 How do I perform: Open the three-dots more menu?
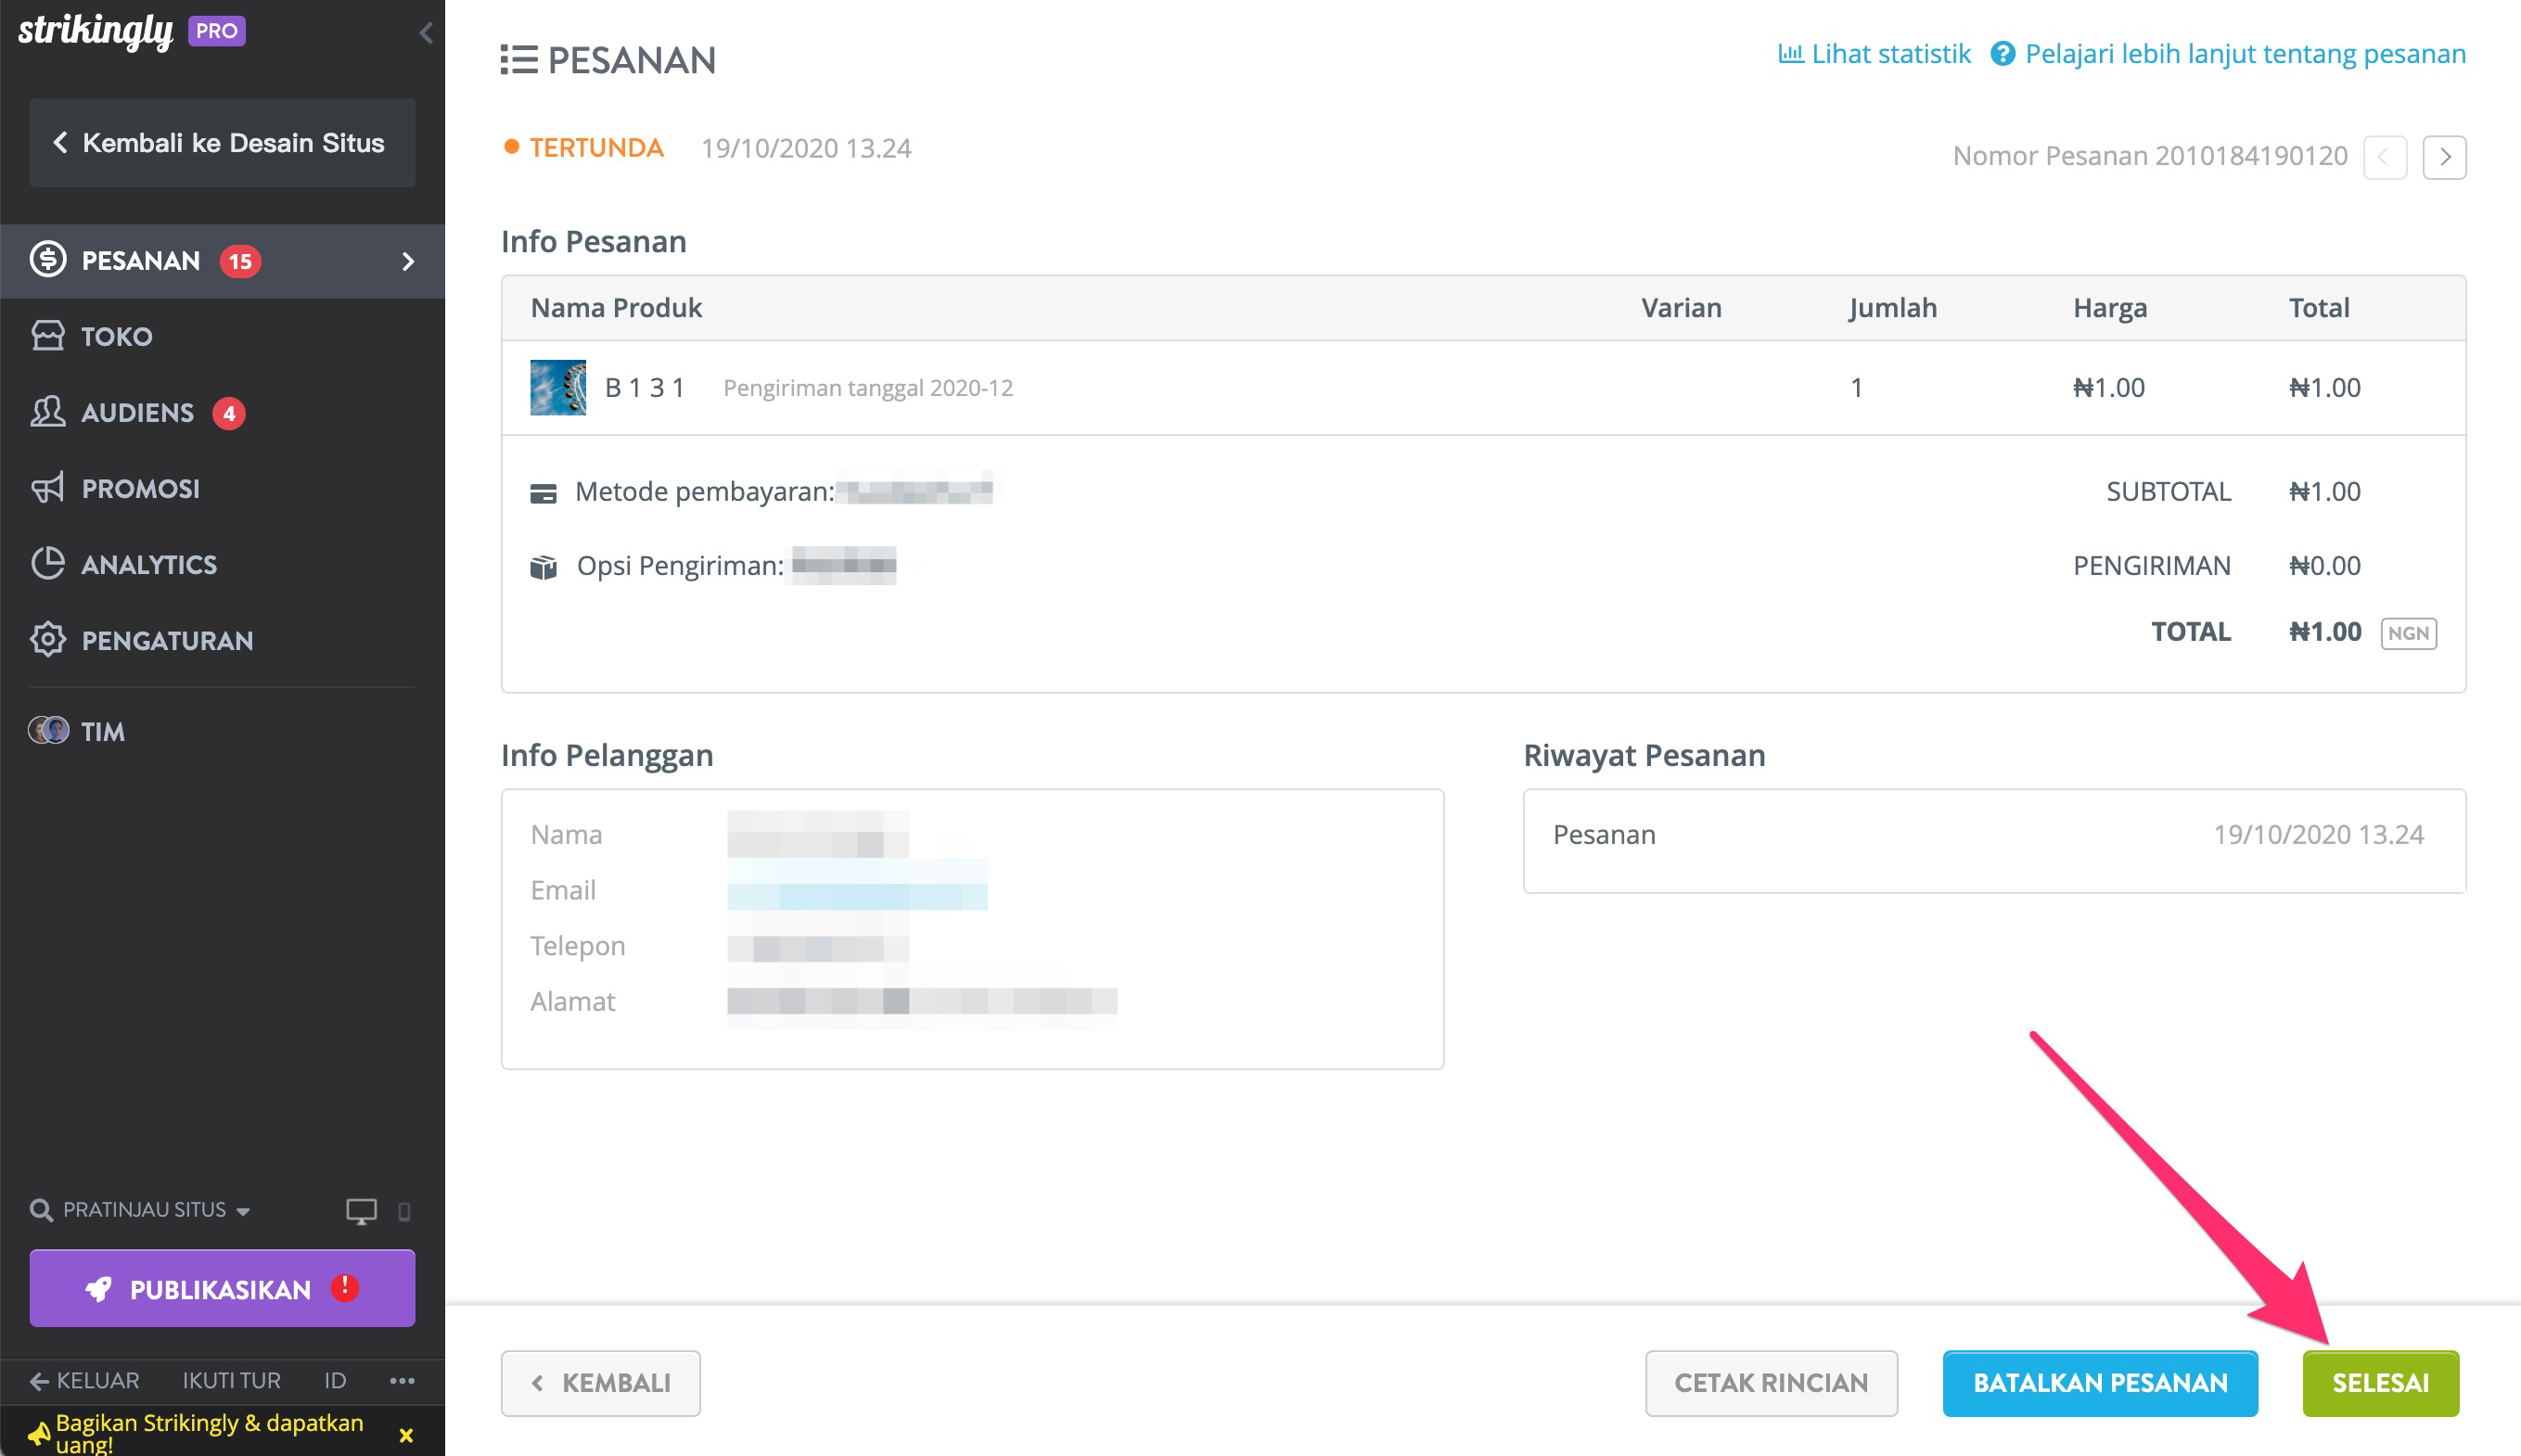(402, 1381)
